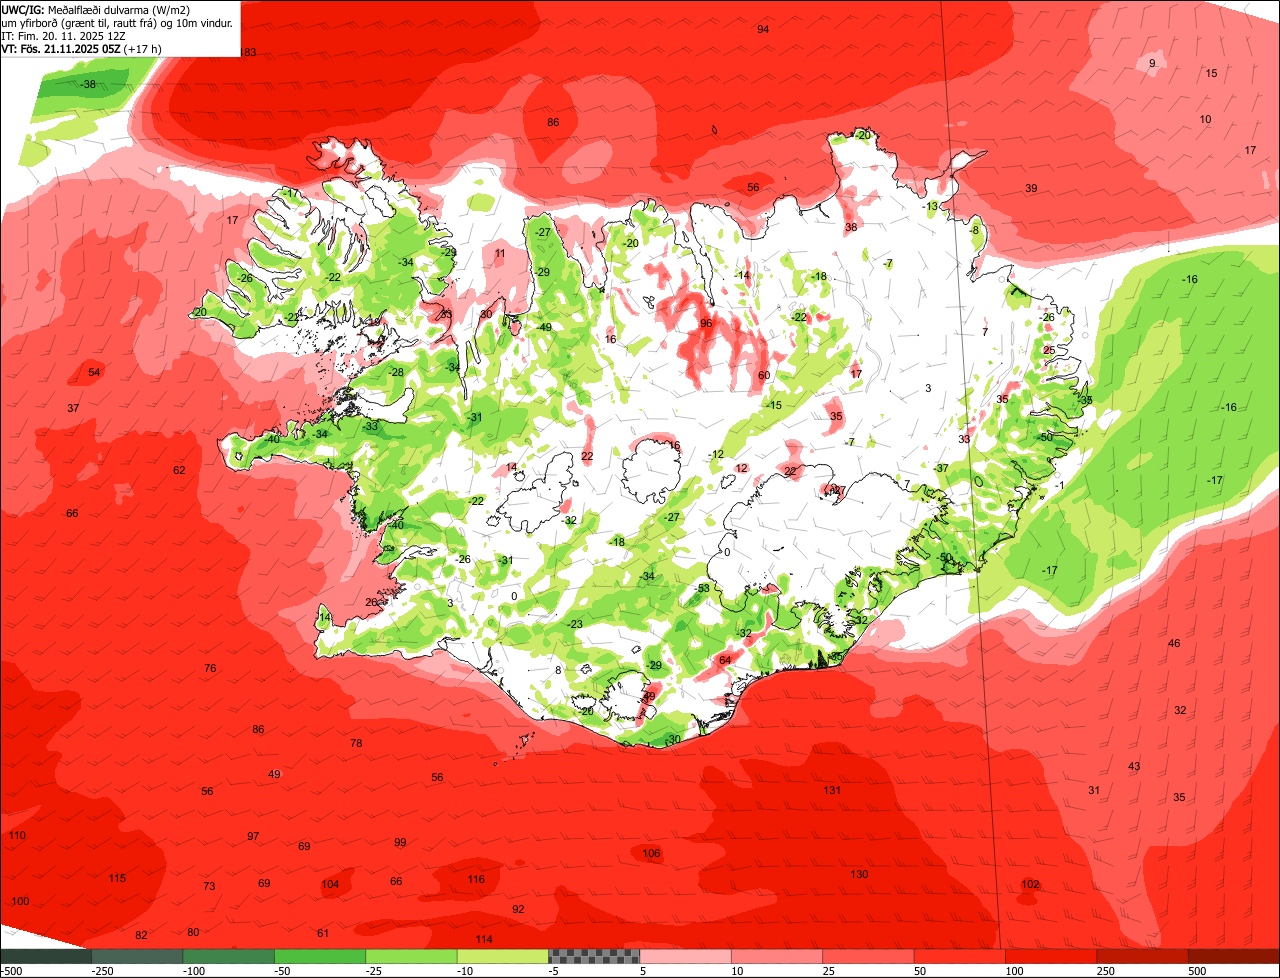Click the '-38' value in the green patch

click(88, 85)
